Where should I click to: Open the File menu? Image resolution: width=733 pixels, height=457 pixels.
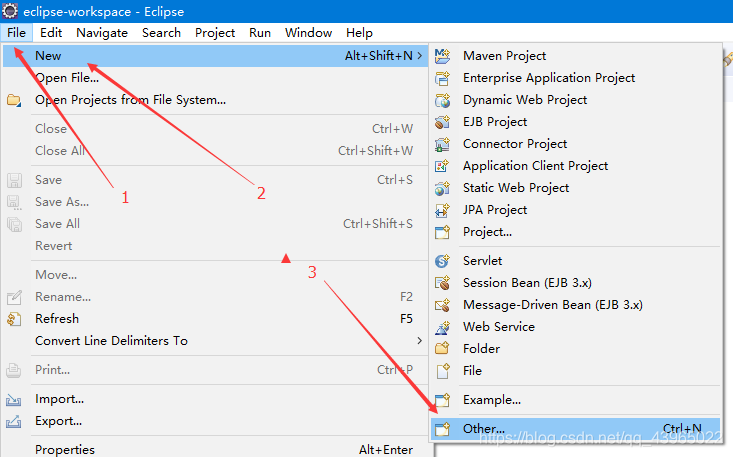16,33
